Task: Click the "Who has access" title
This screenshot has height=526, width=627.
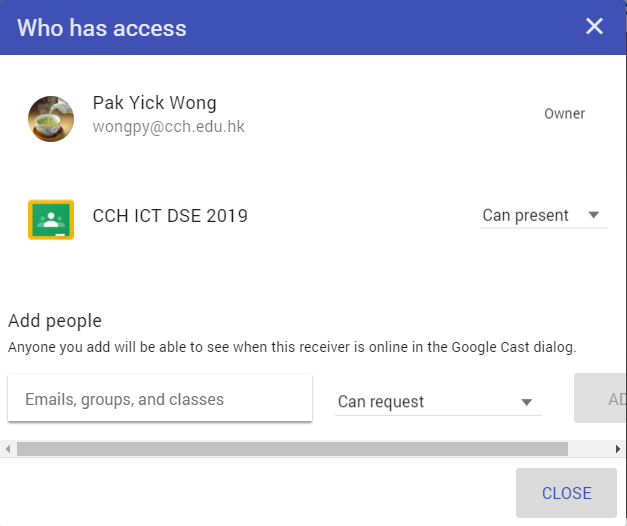Action: (x=102, y=27)
